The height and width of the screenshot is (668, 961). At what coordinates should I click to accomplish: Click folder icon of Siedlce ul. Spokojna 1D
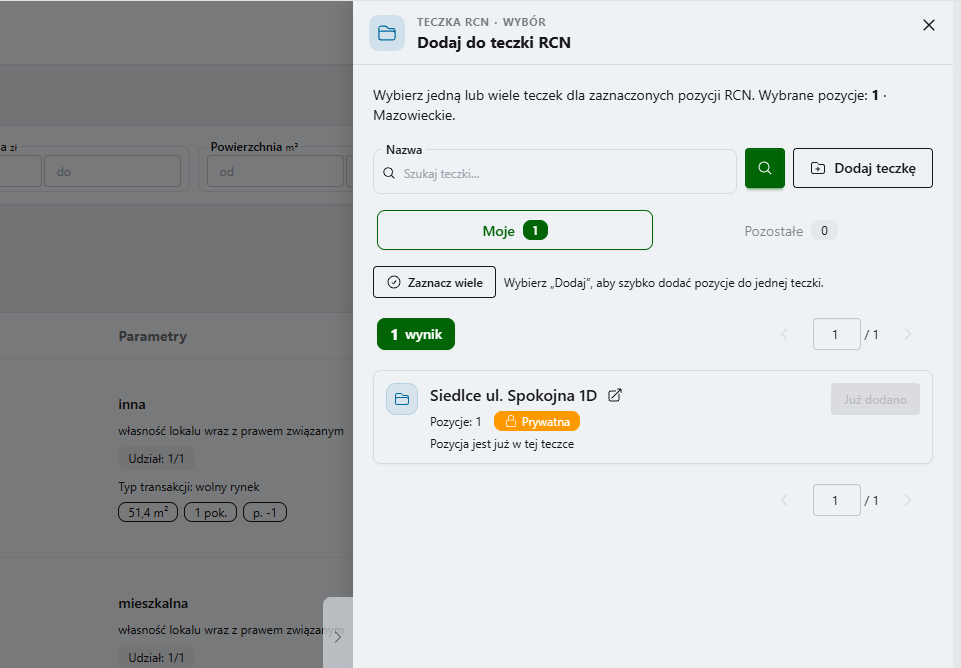pos(402,399)
